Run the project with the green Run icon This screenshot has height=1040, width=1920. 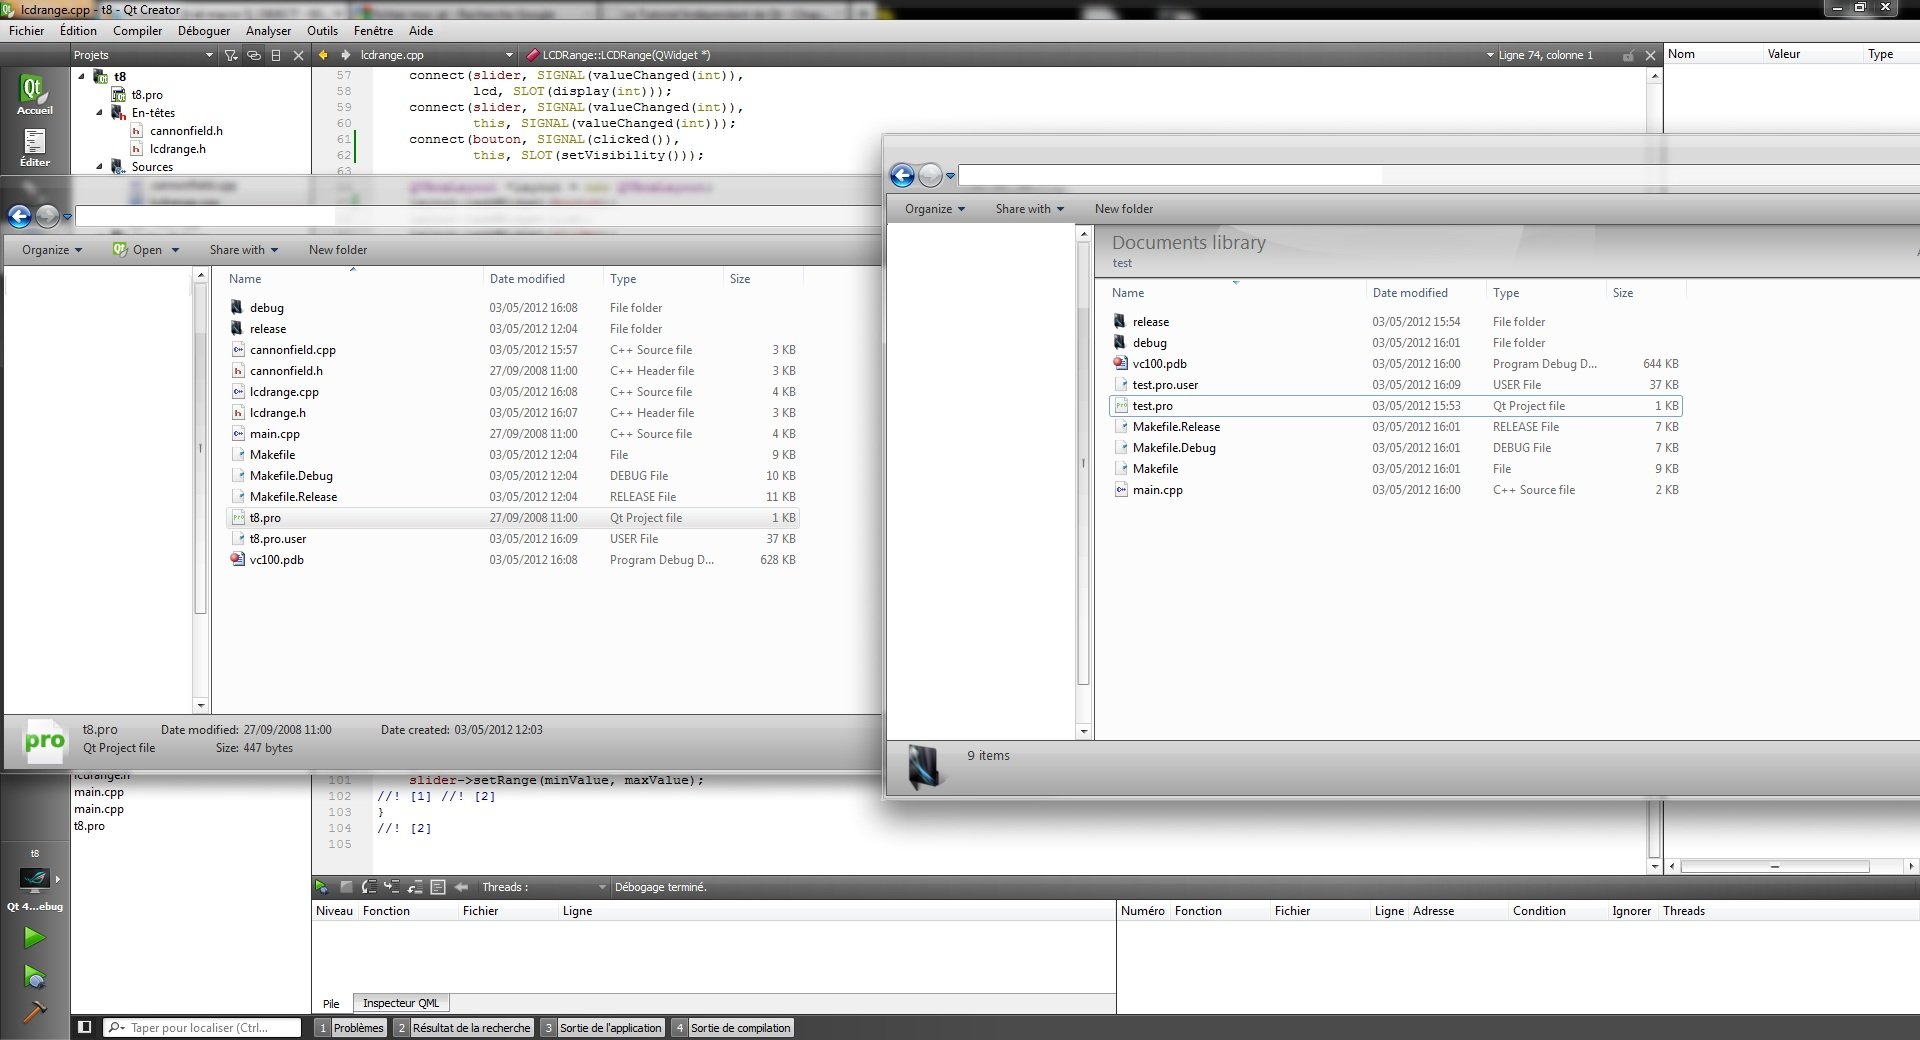[34, 938]
